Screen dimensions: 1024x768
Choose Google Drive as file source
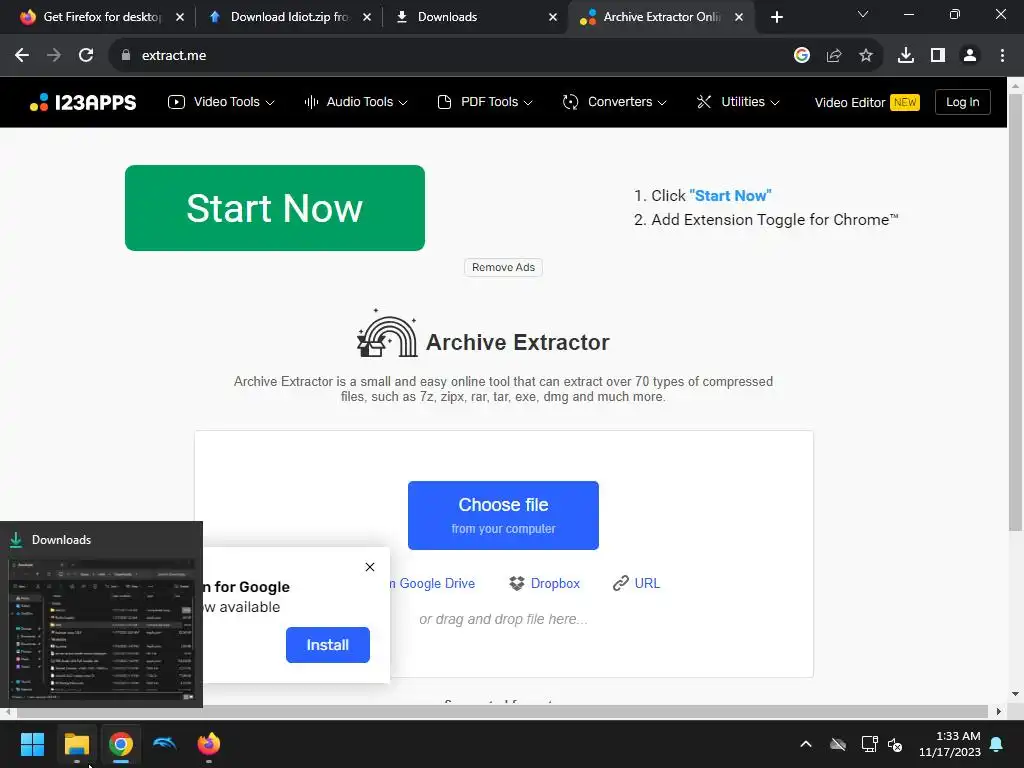coord(432,583)
